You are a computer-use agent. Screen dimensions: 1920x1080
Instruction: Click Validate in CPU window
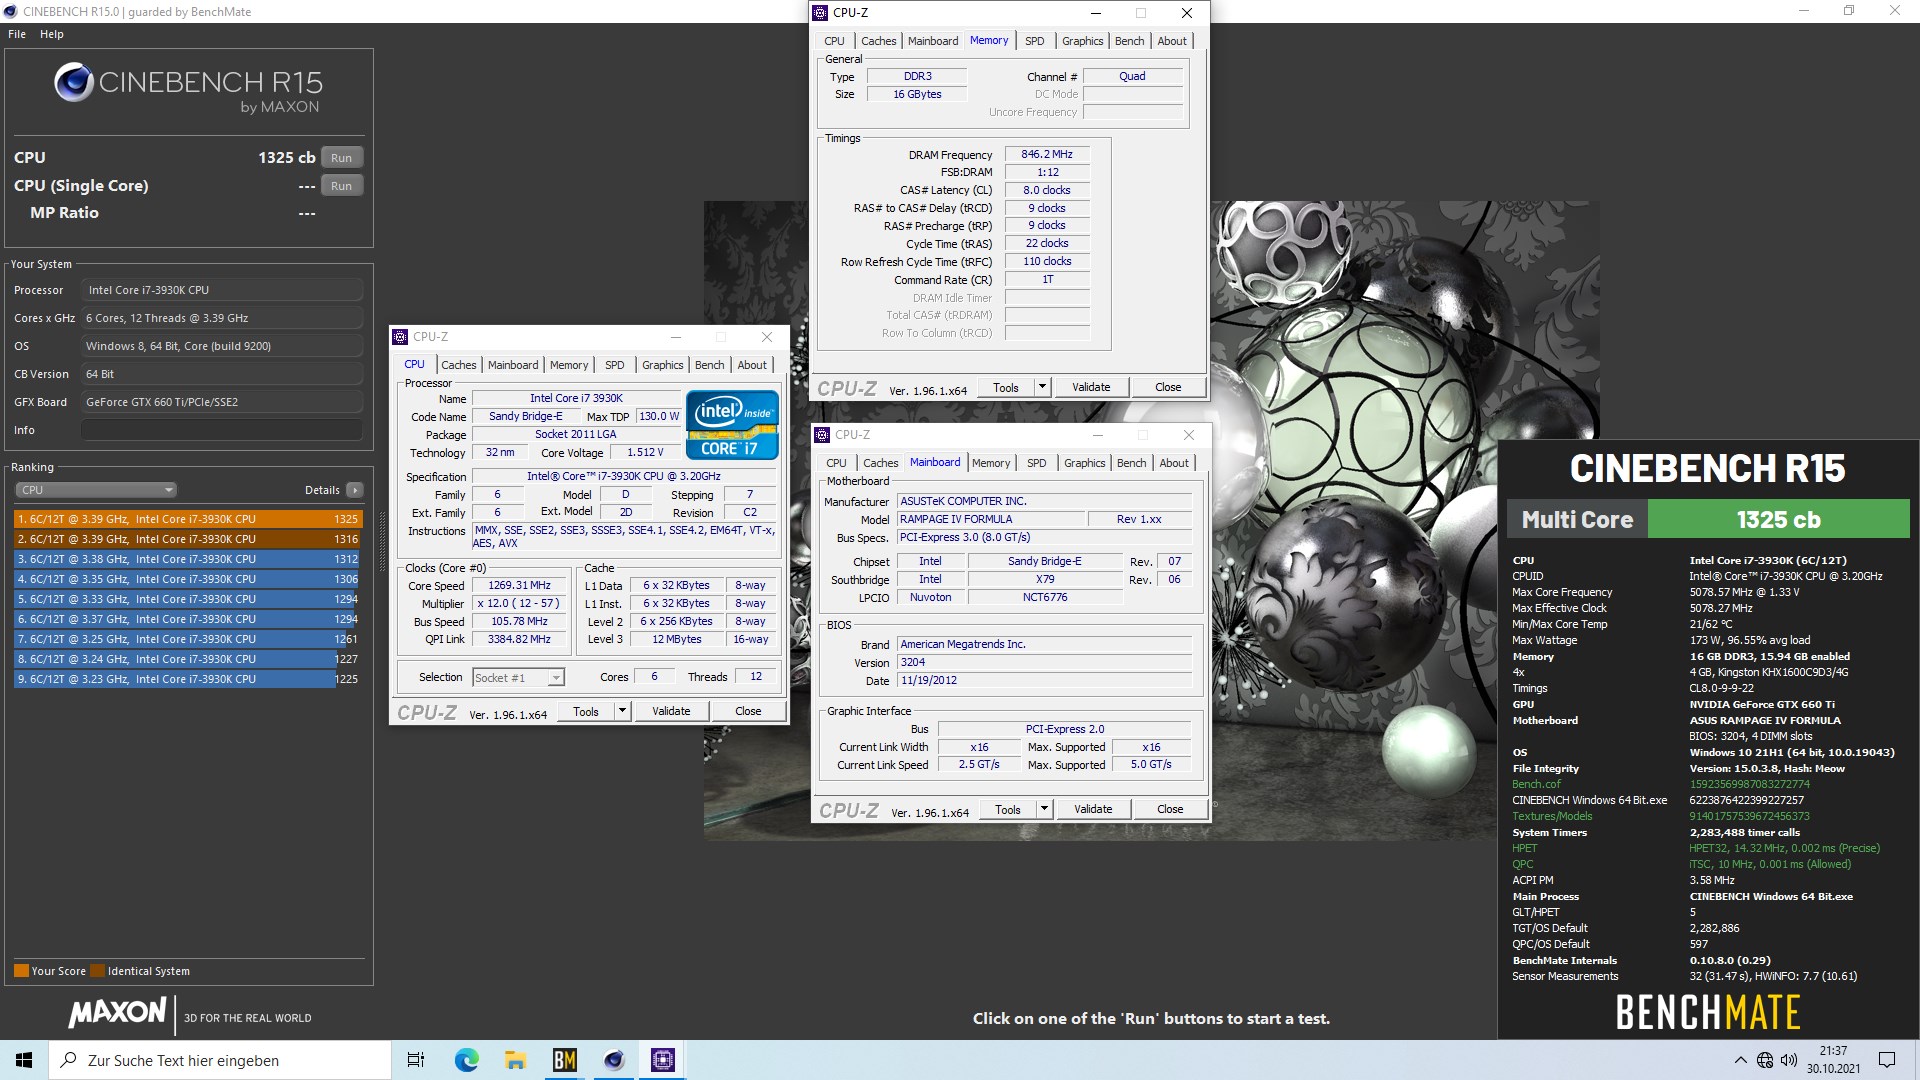(x=671, y=711)
